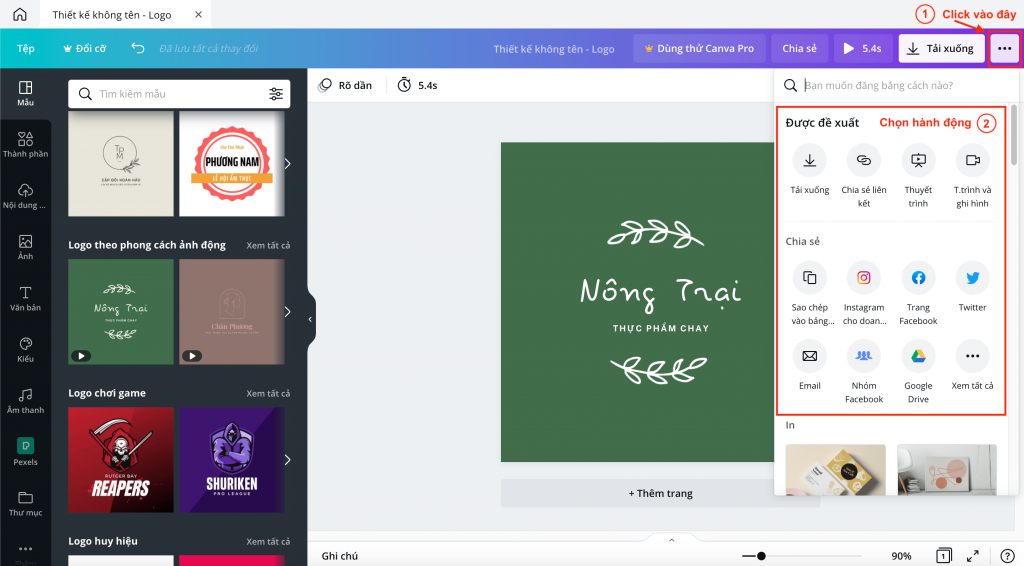Choose the Chia sẻ liên kết link icon
Image resolution: width=1024 pixels, height=566 pixels.
pos(864,160)
